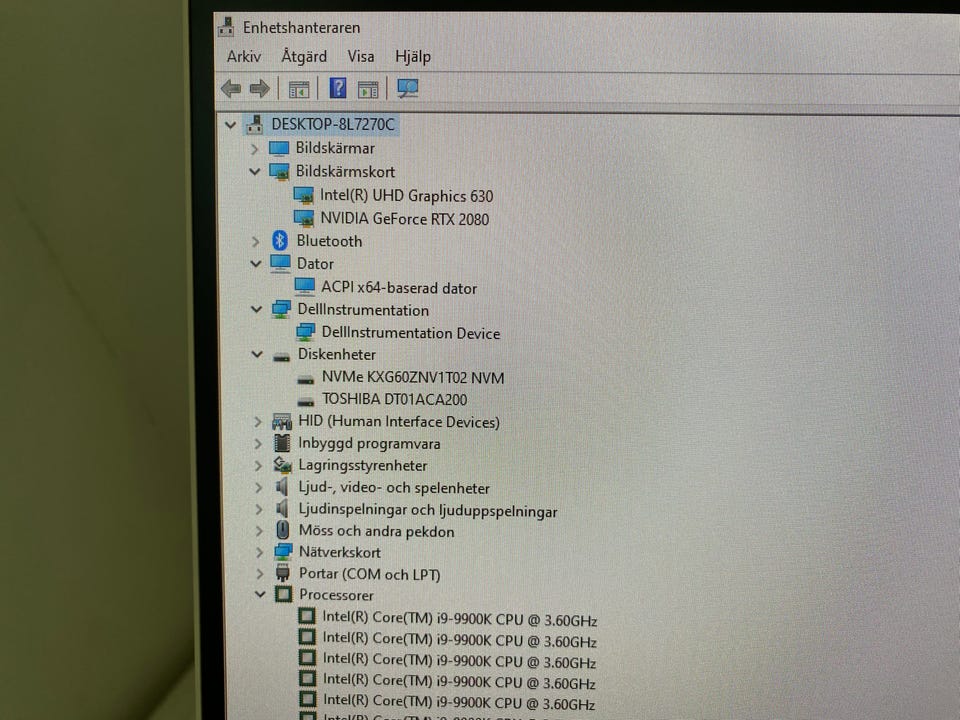Expand Ljud-, video- och spelenheter

pyautogui.click(x=258, y=488)
